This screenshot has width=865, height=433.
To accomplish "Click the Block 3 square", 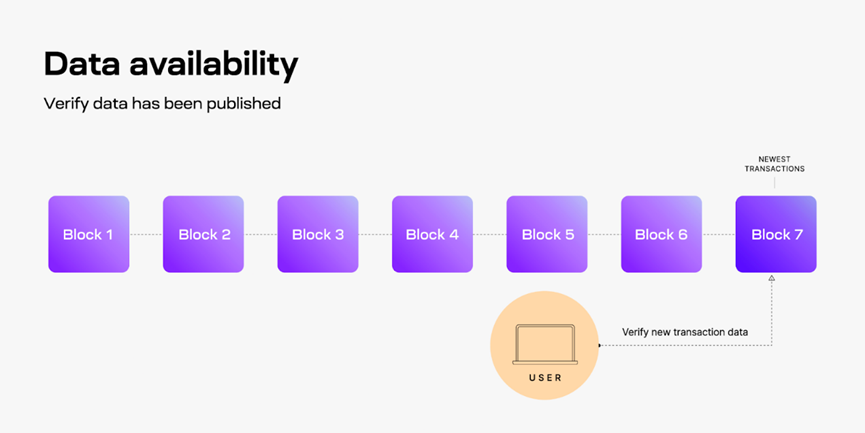I will tap(318, 234).
